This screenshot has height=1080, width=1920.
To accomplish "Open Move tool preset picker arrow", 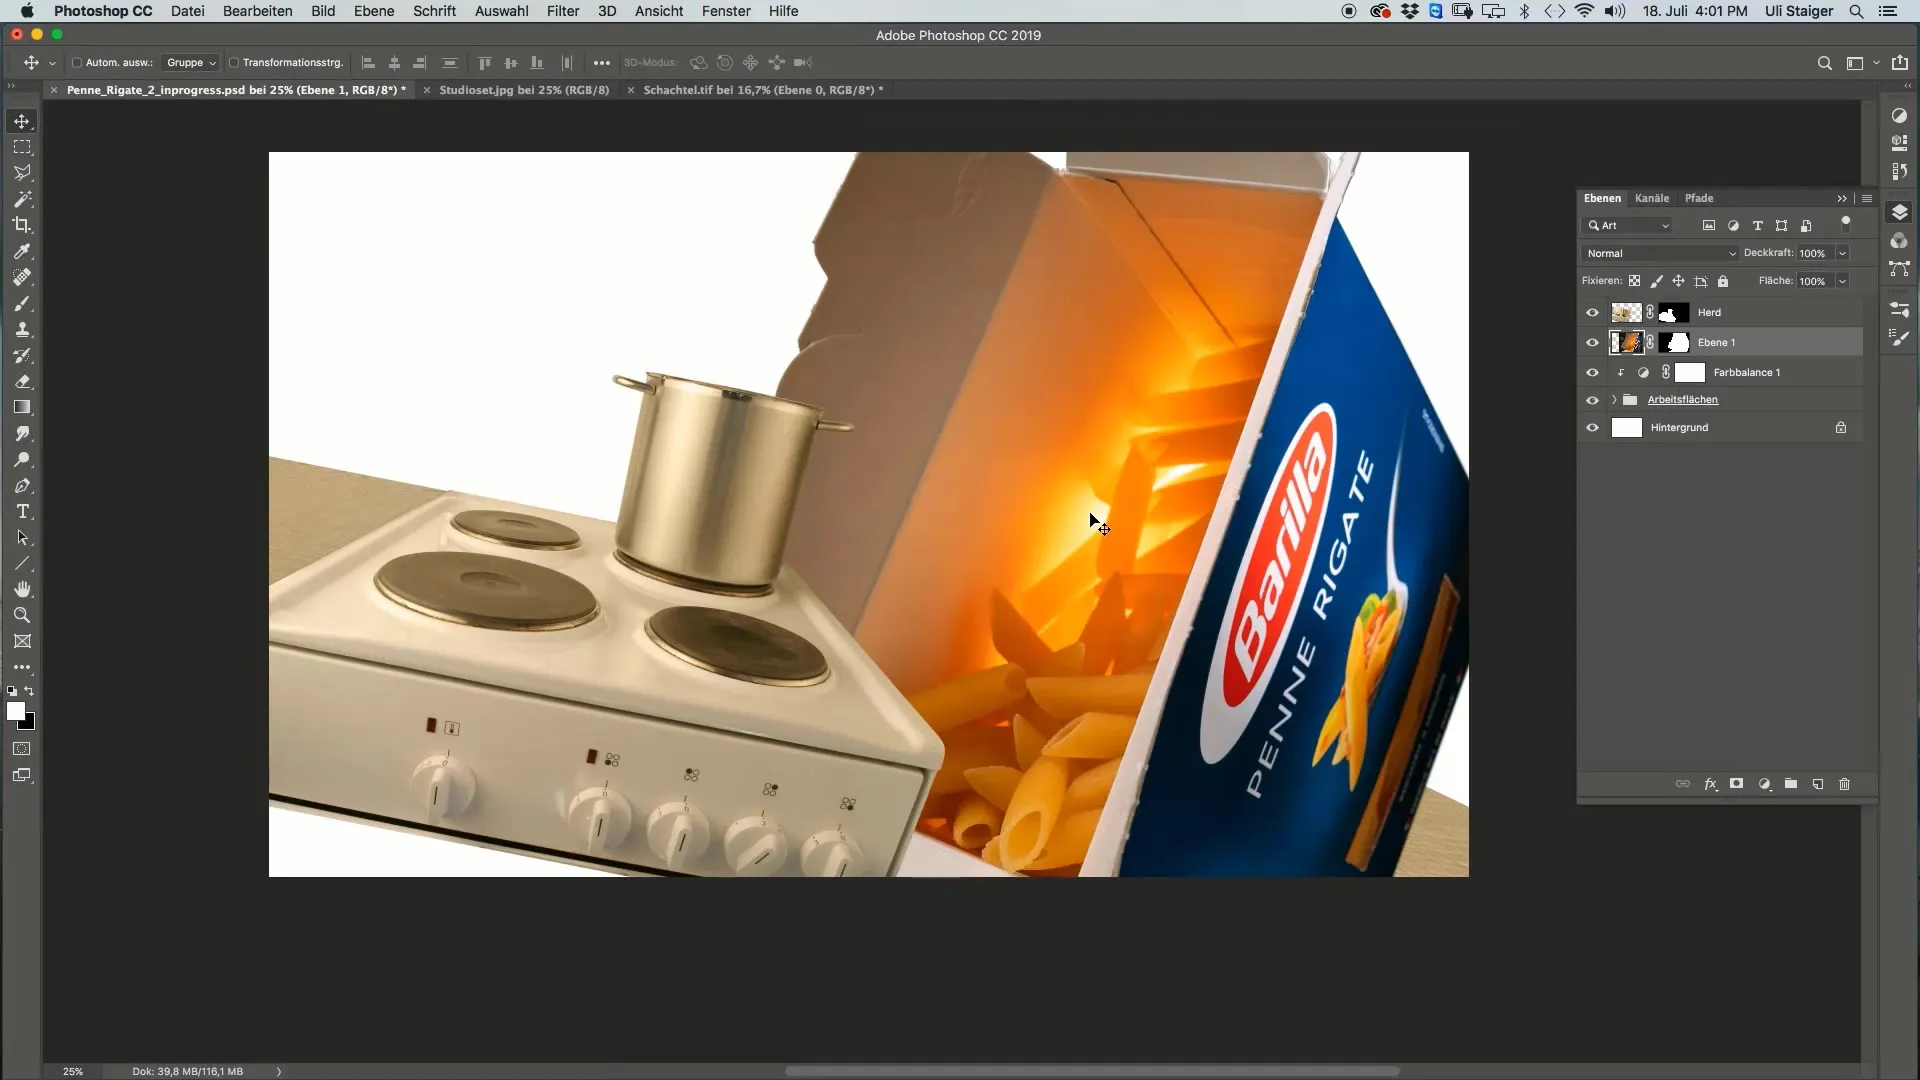I will [52, 63].
